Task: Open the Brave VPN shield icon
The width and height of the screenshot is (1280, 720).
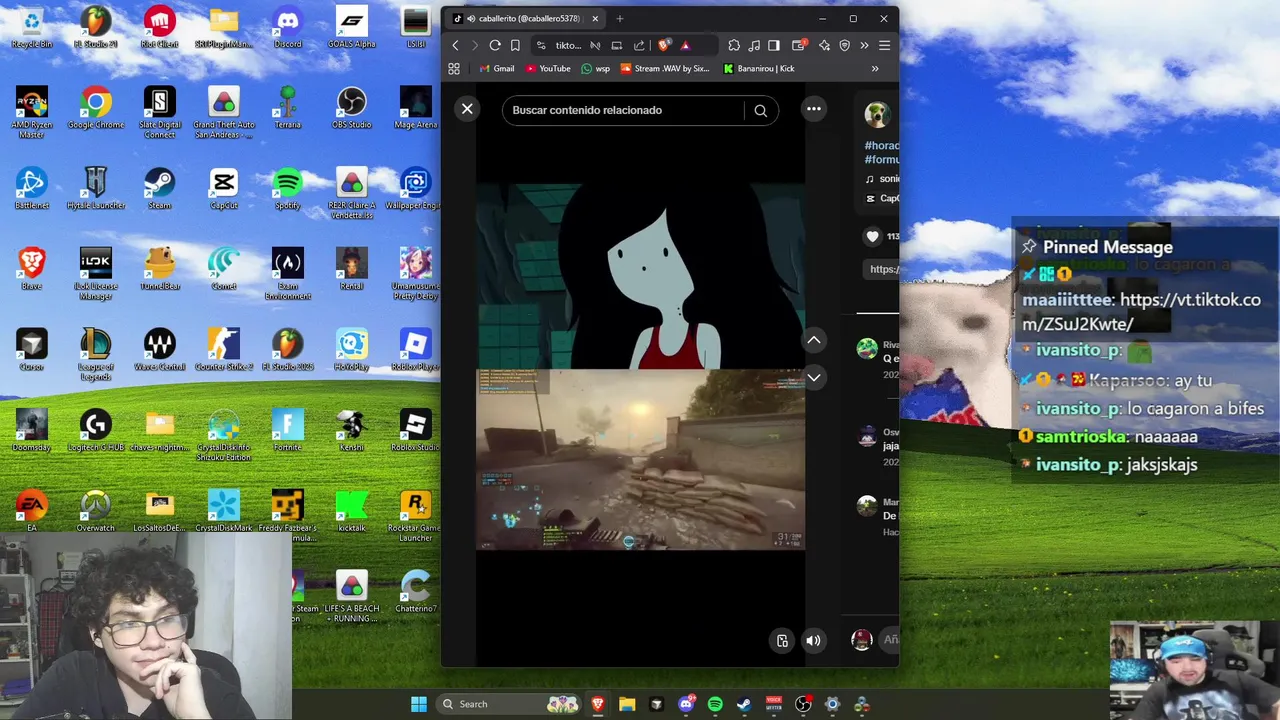Action: 844,45
